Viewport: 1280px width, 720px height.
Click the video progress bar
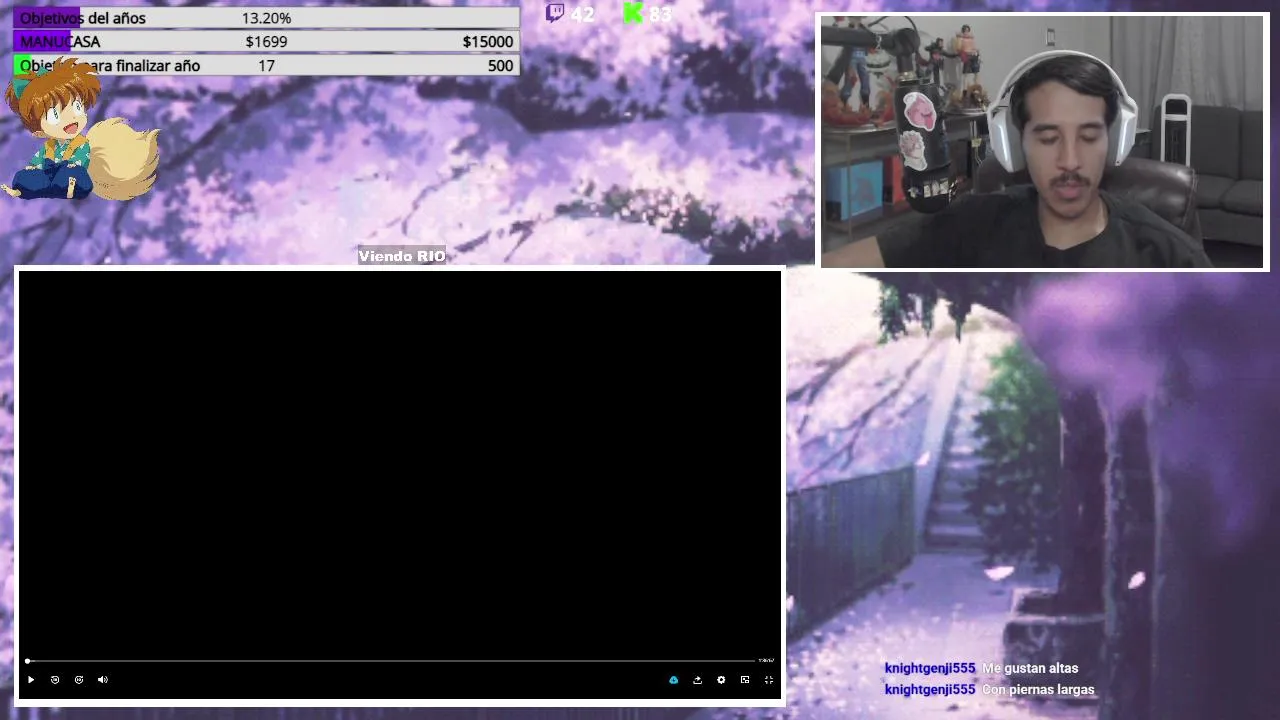pos(390,661)
